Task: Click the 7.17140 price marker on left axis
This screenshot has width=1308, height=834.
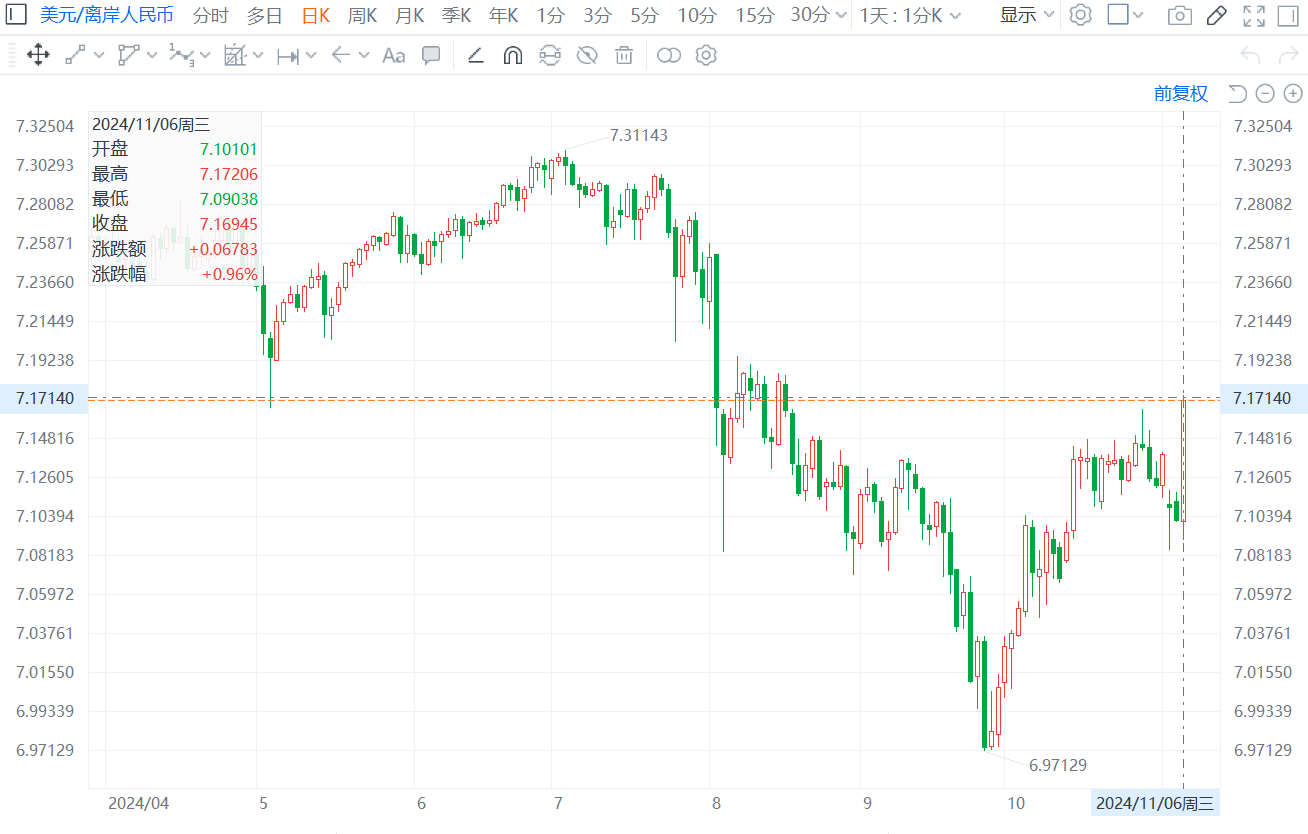Action: pos(44,398)
